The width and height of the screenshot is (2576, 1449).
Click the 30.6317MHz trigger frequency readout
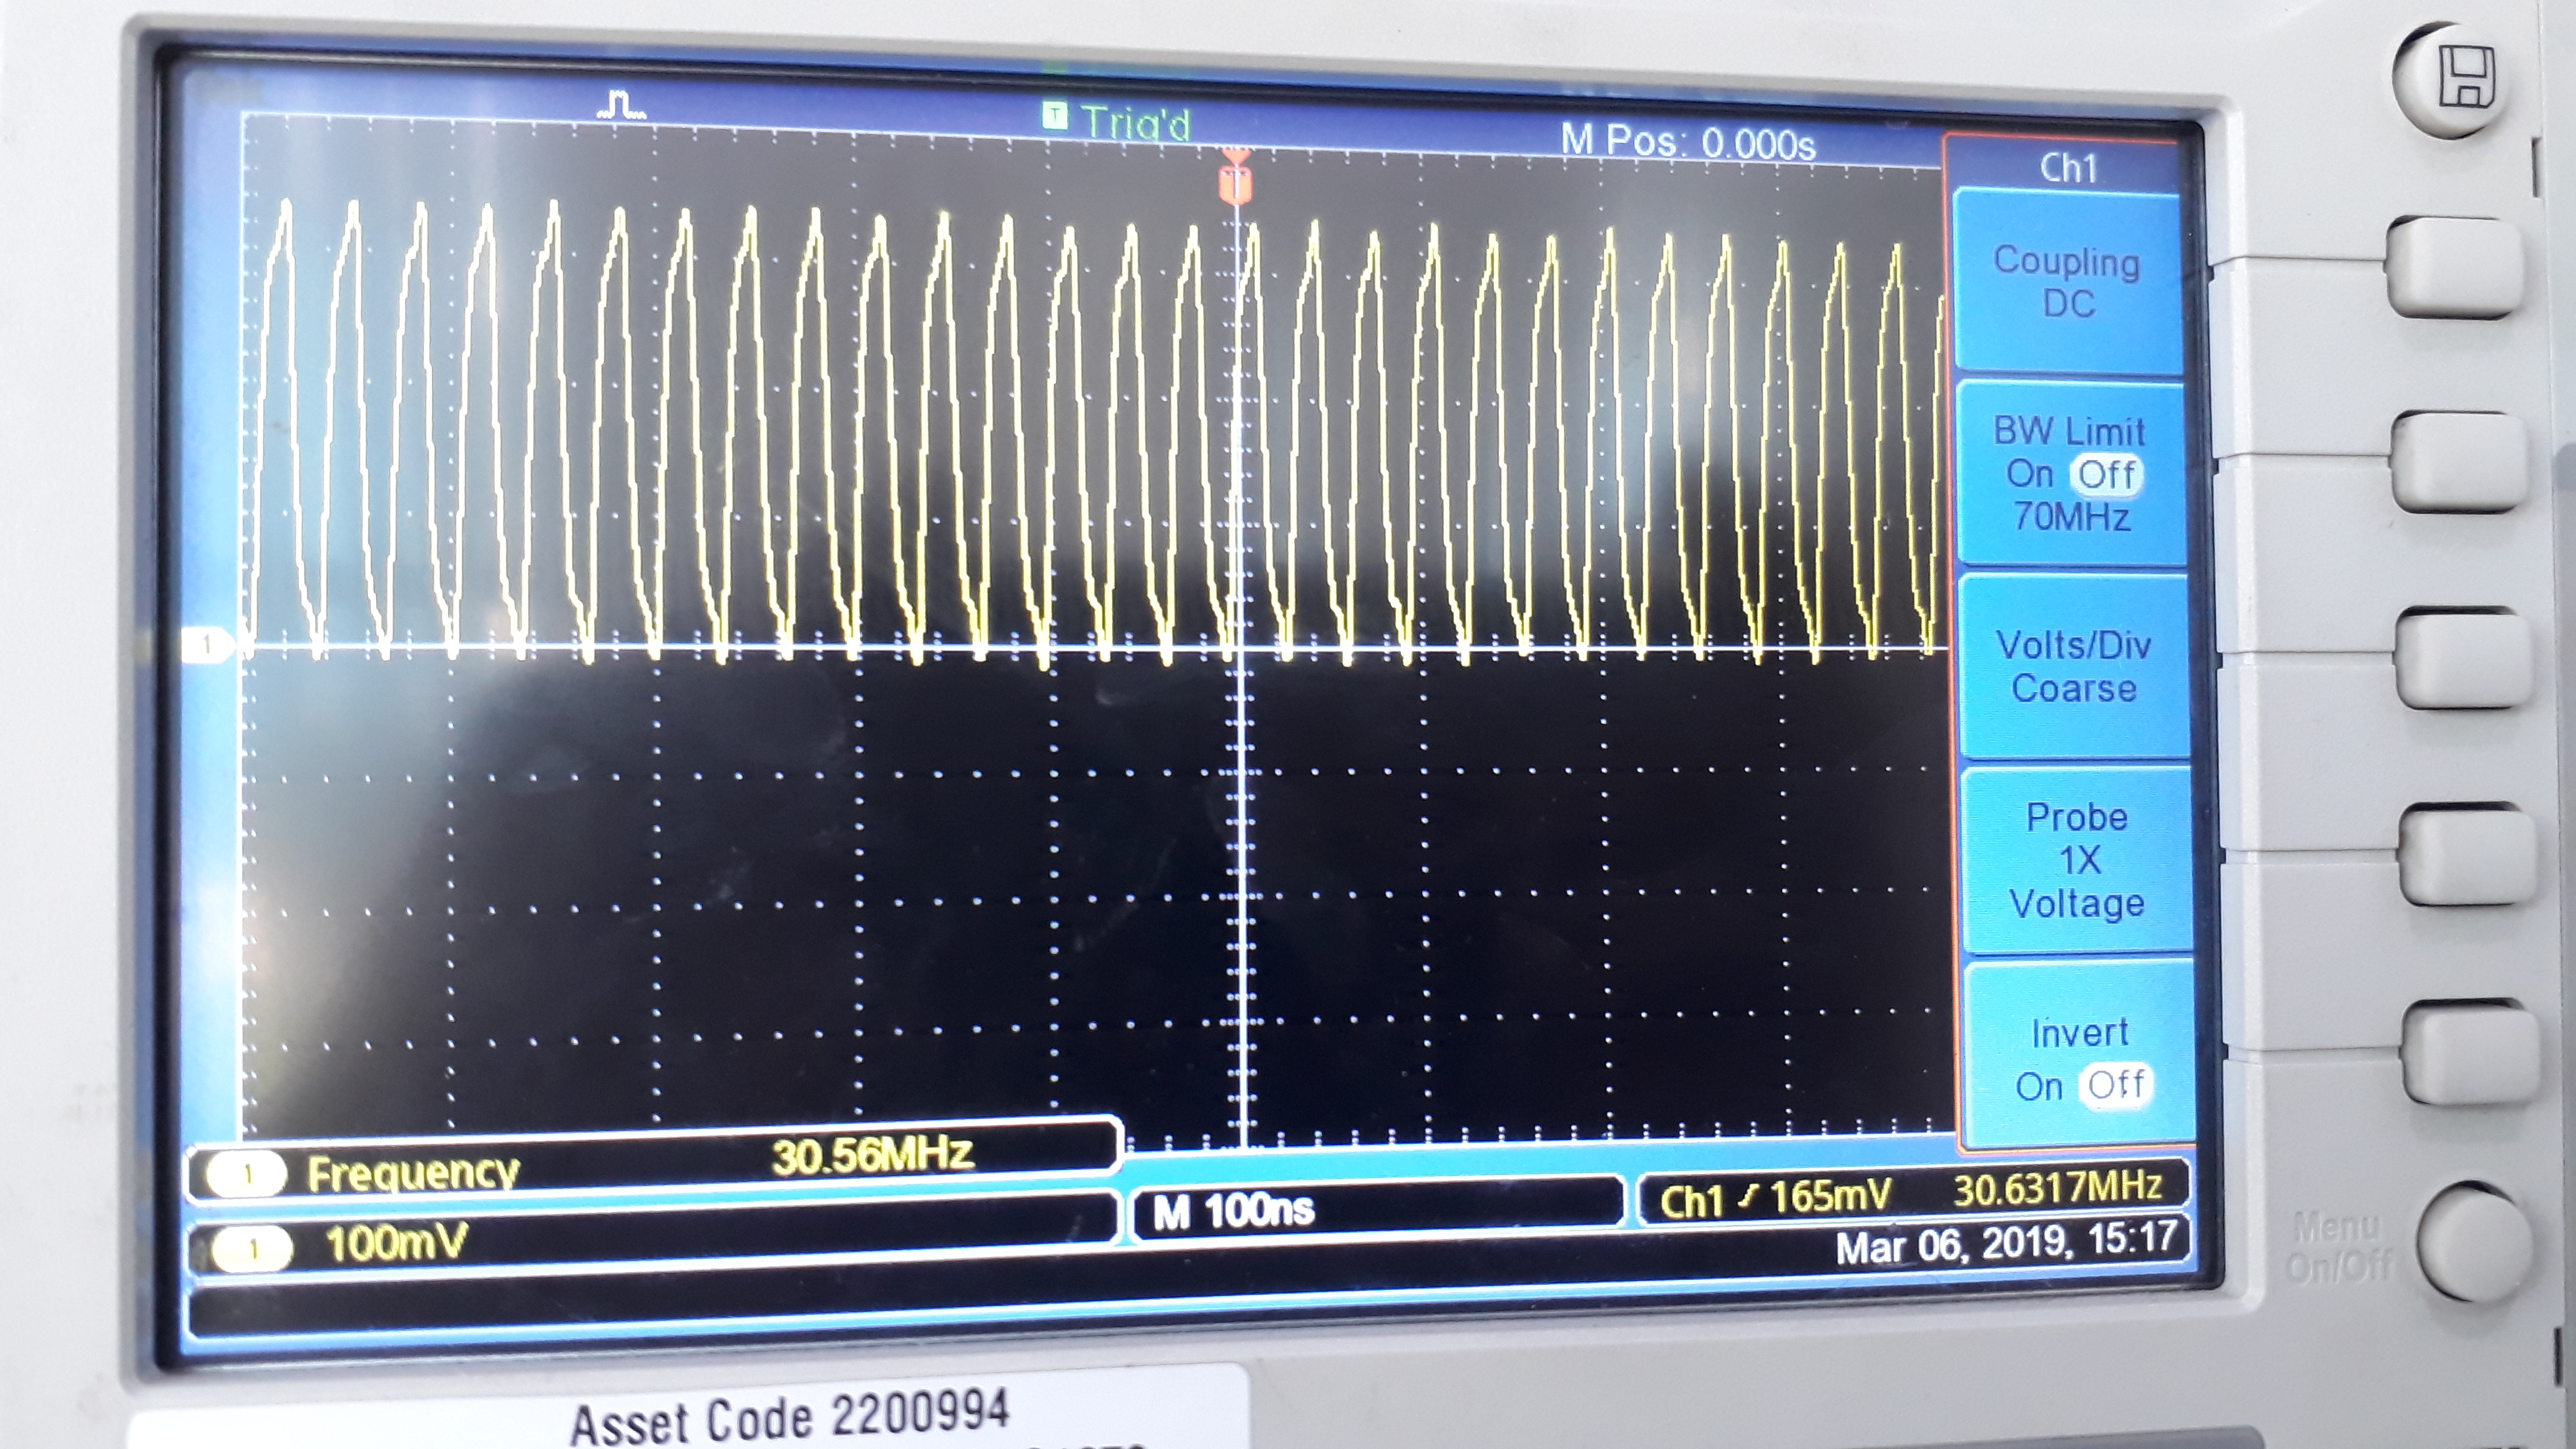pos(2058,1188)
